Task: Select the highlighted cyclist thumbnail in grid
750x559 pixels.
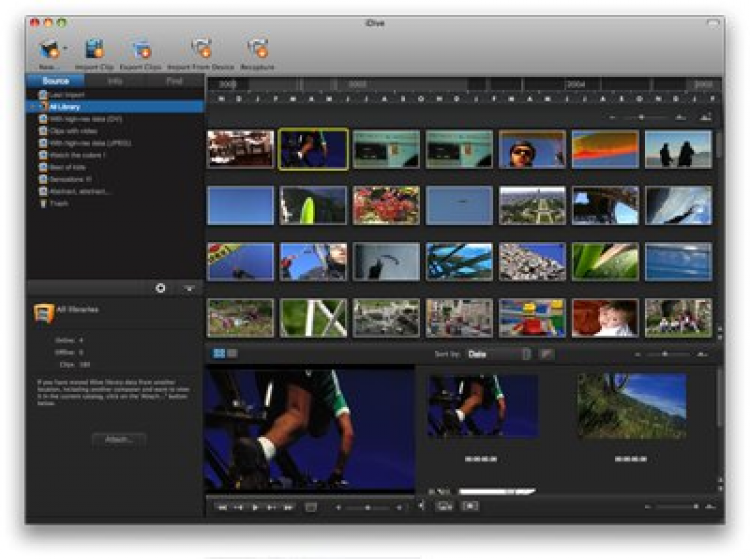Action: coord(313,149)
